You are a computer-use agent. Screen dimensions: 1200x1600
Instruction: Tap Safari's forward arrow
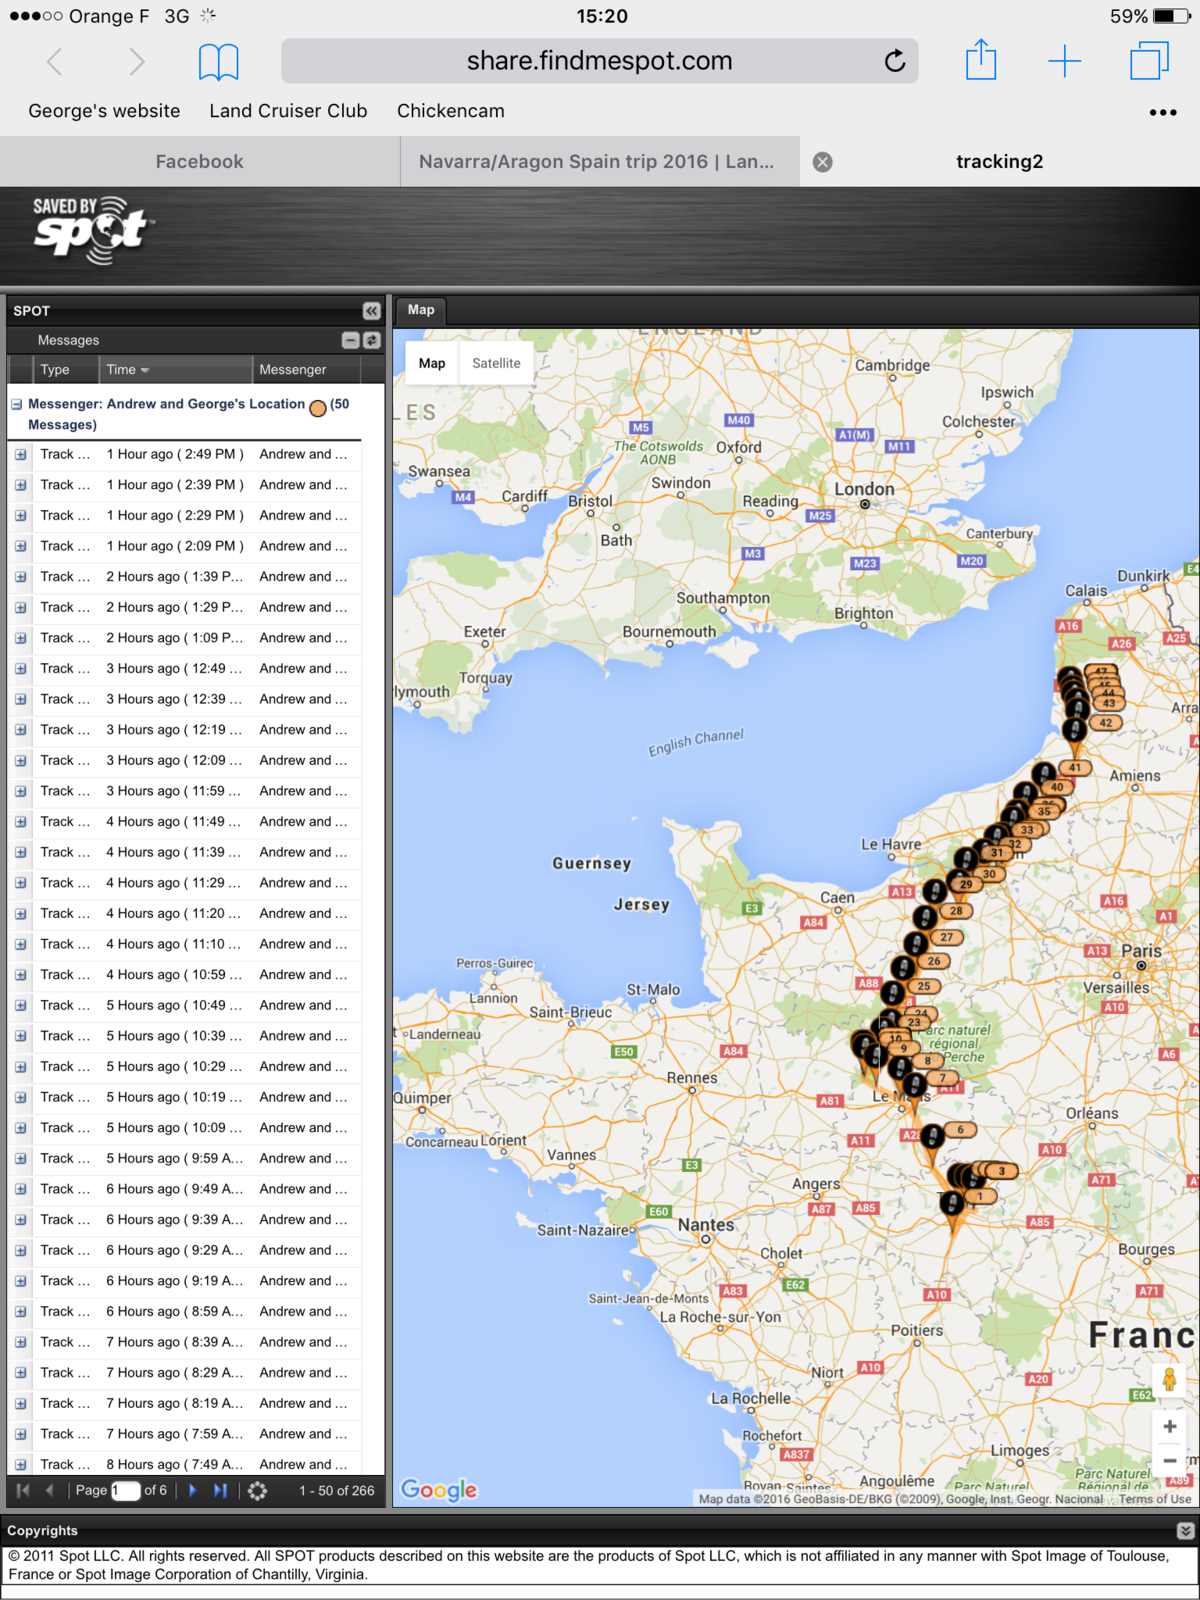coord(137,62)
